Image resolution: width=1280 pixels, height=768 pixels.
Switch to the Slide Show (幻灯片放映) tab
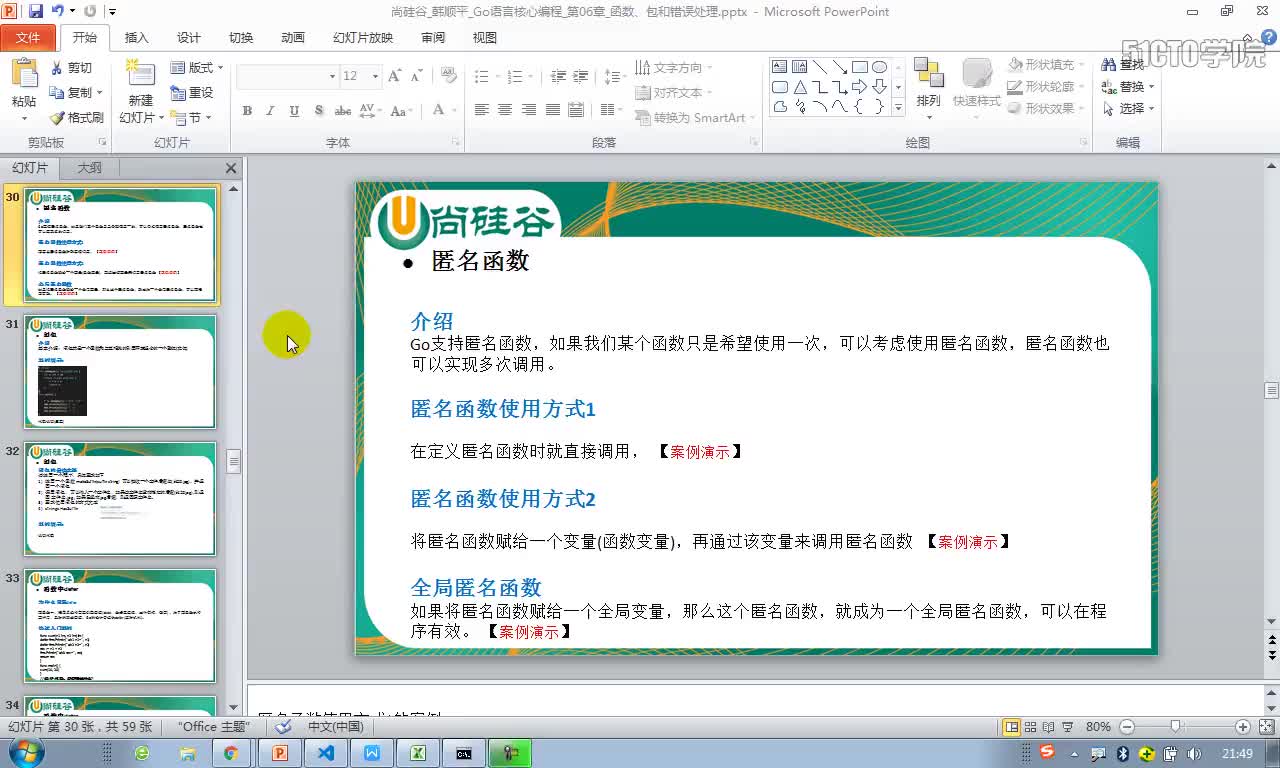[363, 37]
